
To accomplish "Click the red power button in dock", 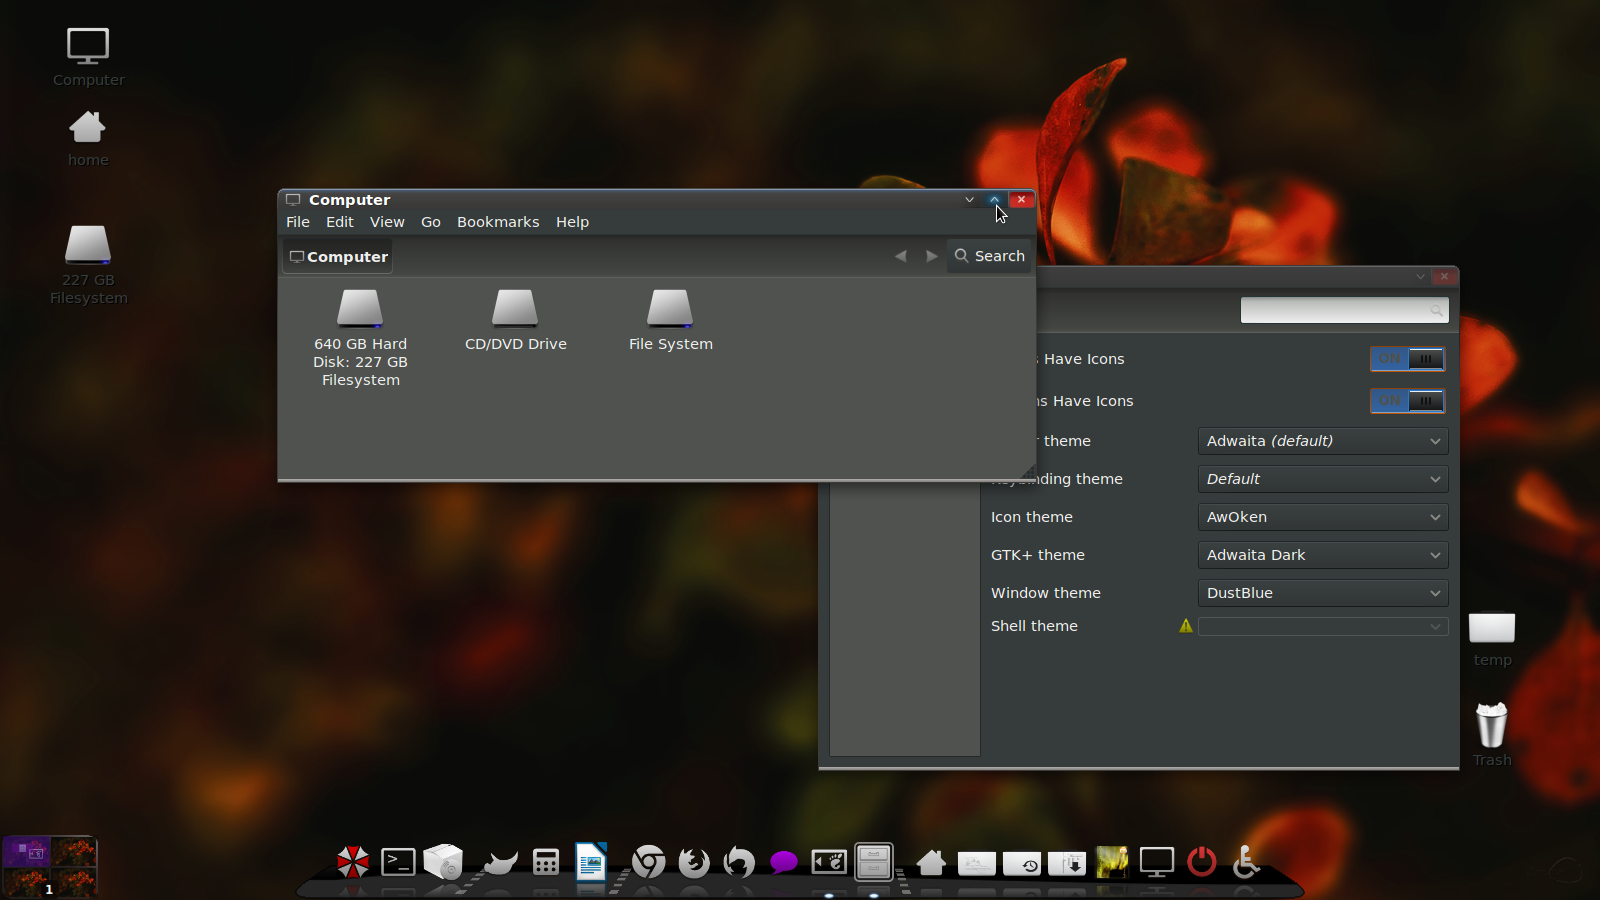I will [x=1202, y=861].
